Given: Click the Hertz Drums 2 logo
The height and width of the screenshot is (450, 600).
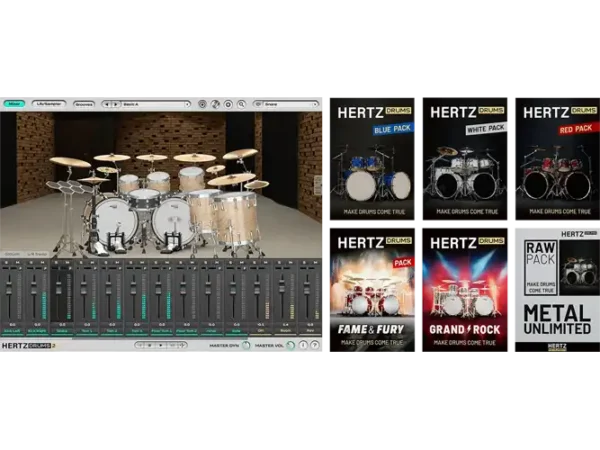Looking at the screenshot, I should pos(29,346).
